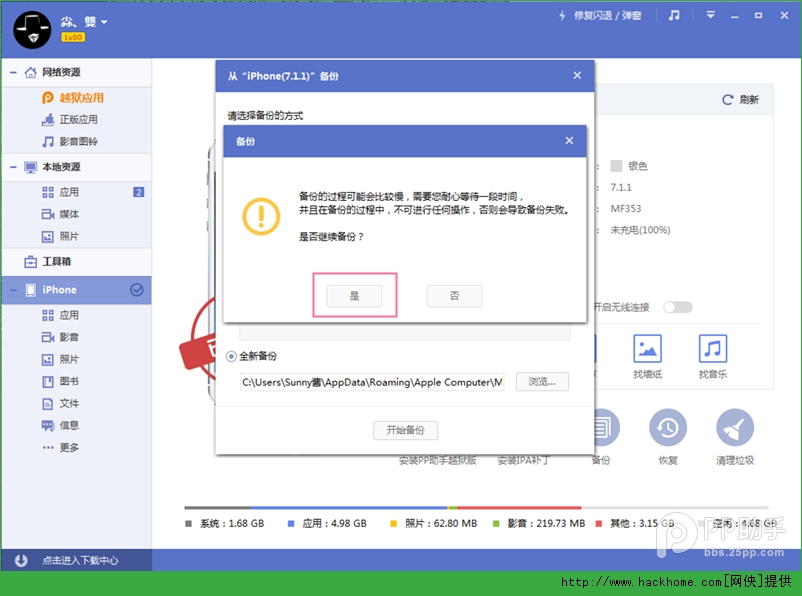
Task: Click the 刷新 refresh button
Action: coord(740,100)
